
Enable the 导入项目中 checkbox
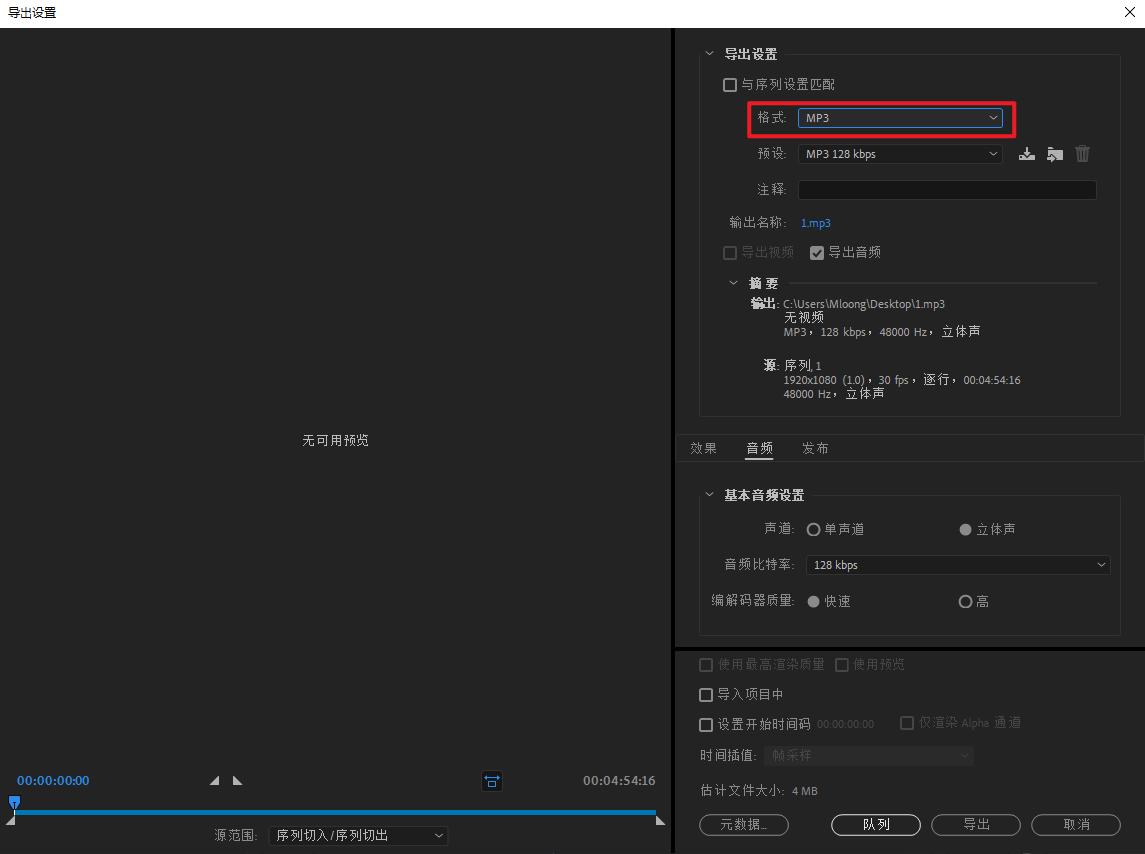coord(705,694)
